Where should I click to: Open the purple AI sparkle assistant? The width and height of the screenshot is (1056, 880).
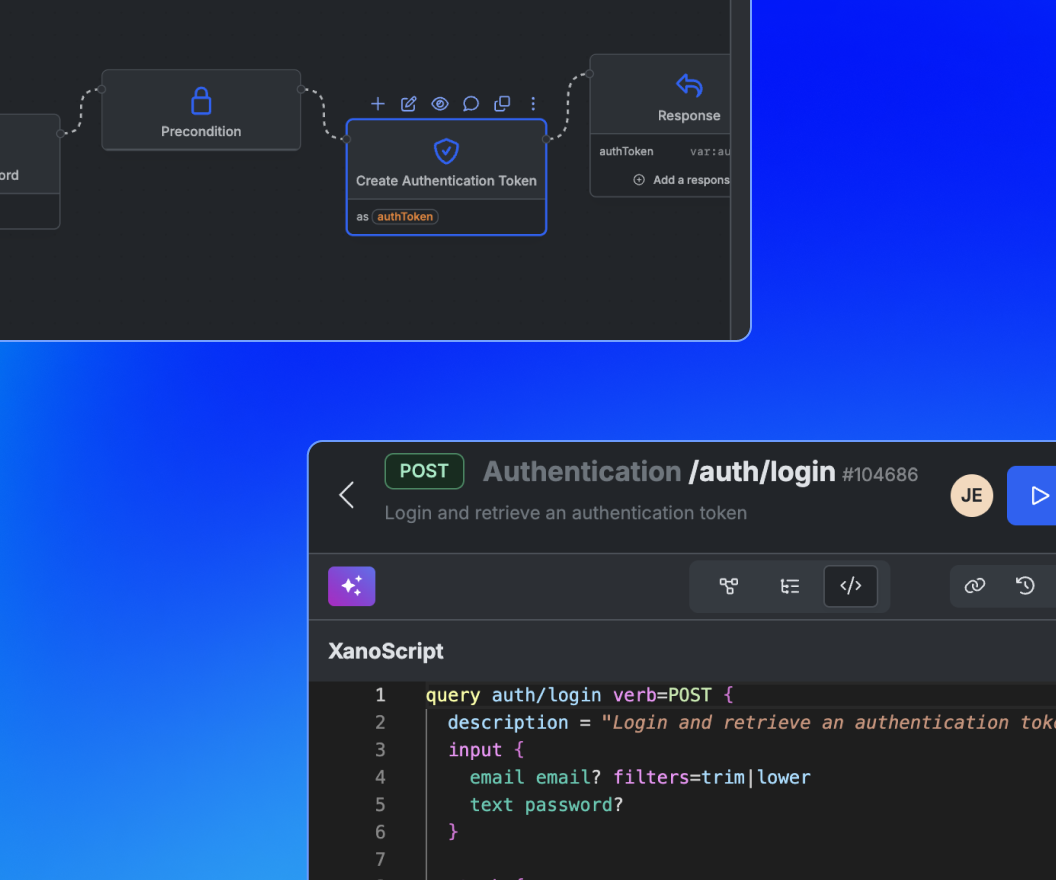[351, 586]
